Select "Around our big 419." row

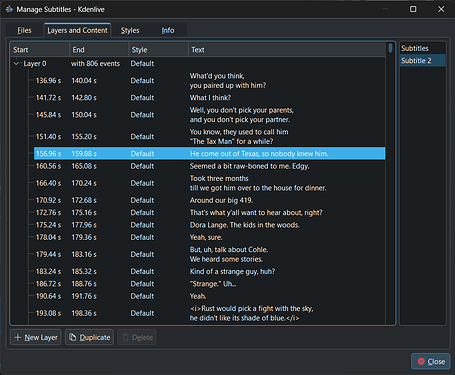(210, 200)
